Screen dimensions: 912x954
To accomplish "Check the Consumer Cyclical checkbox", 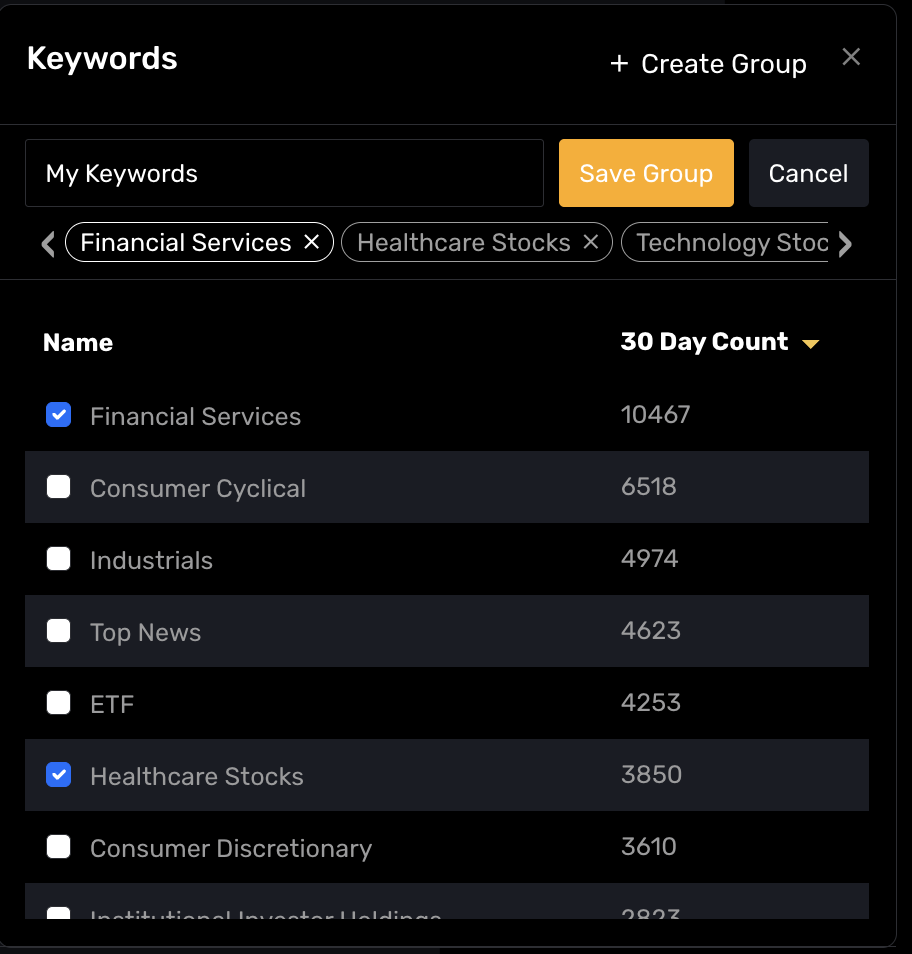I will tap(59, 487).
